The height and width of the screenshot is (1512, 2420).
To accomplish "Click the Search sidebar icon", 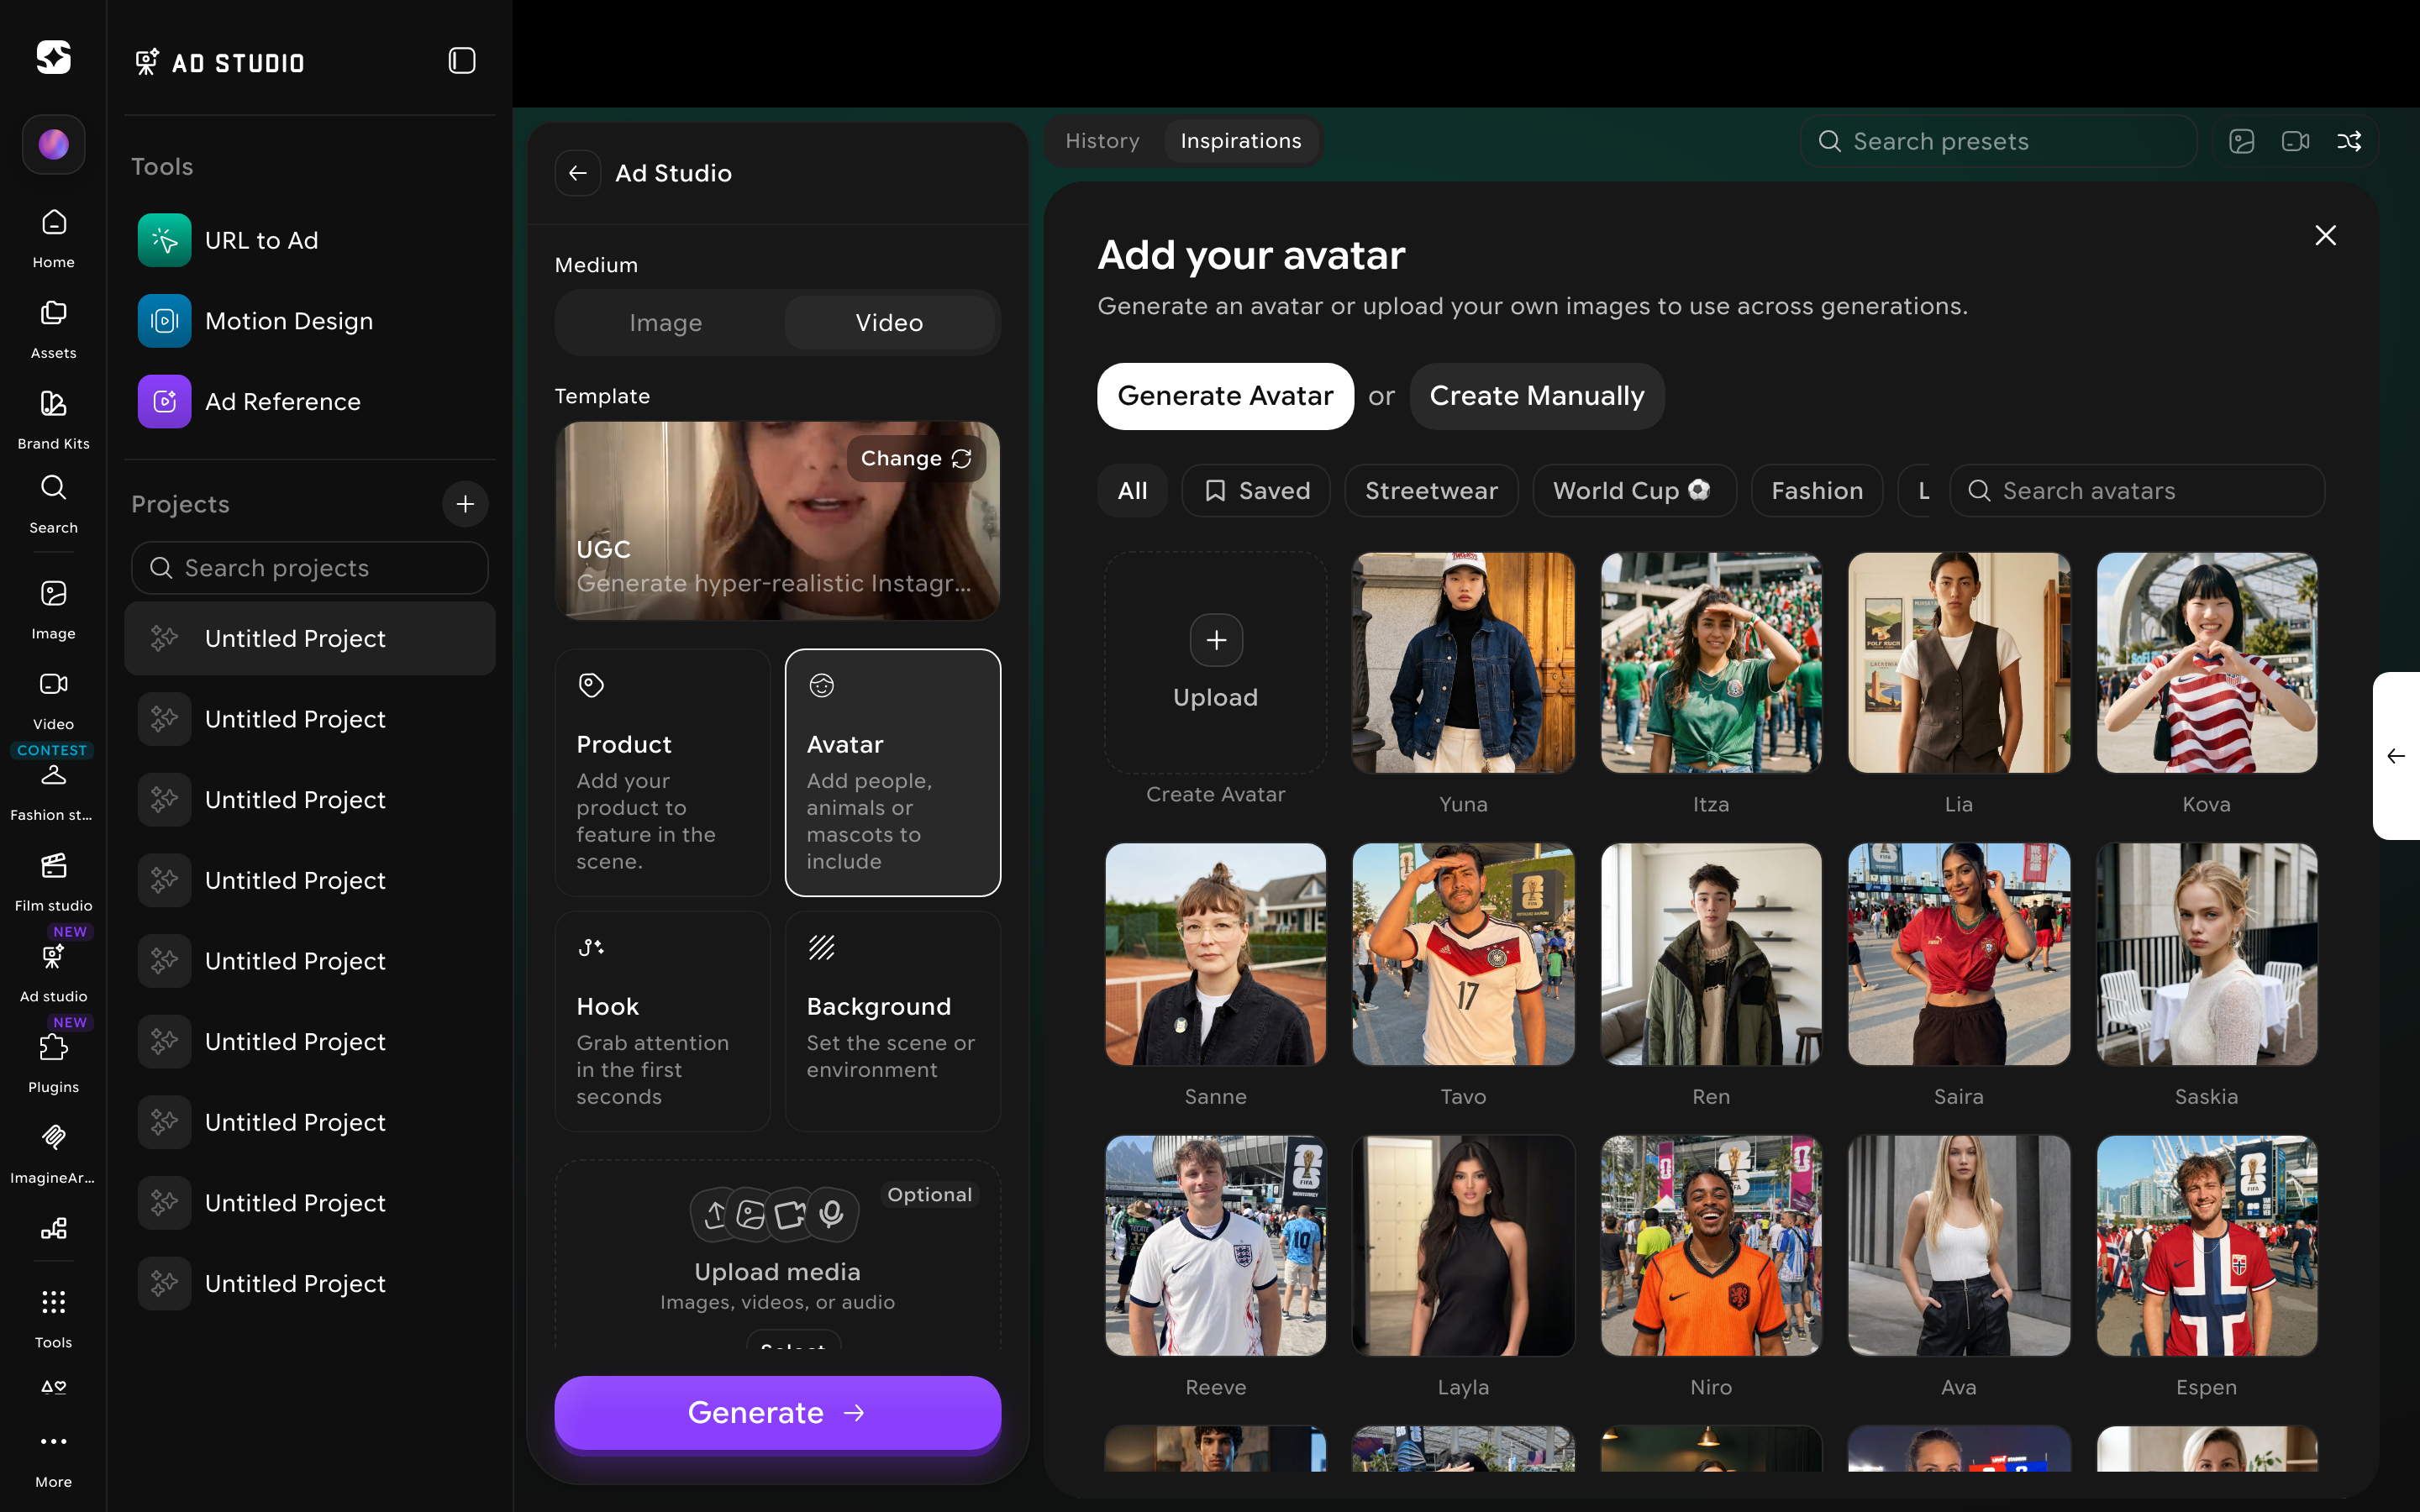I will point(53,503).
